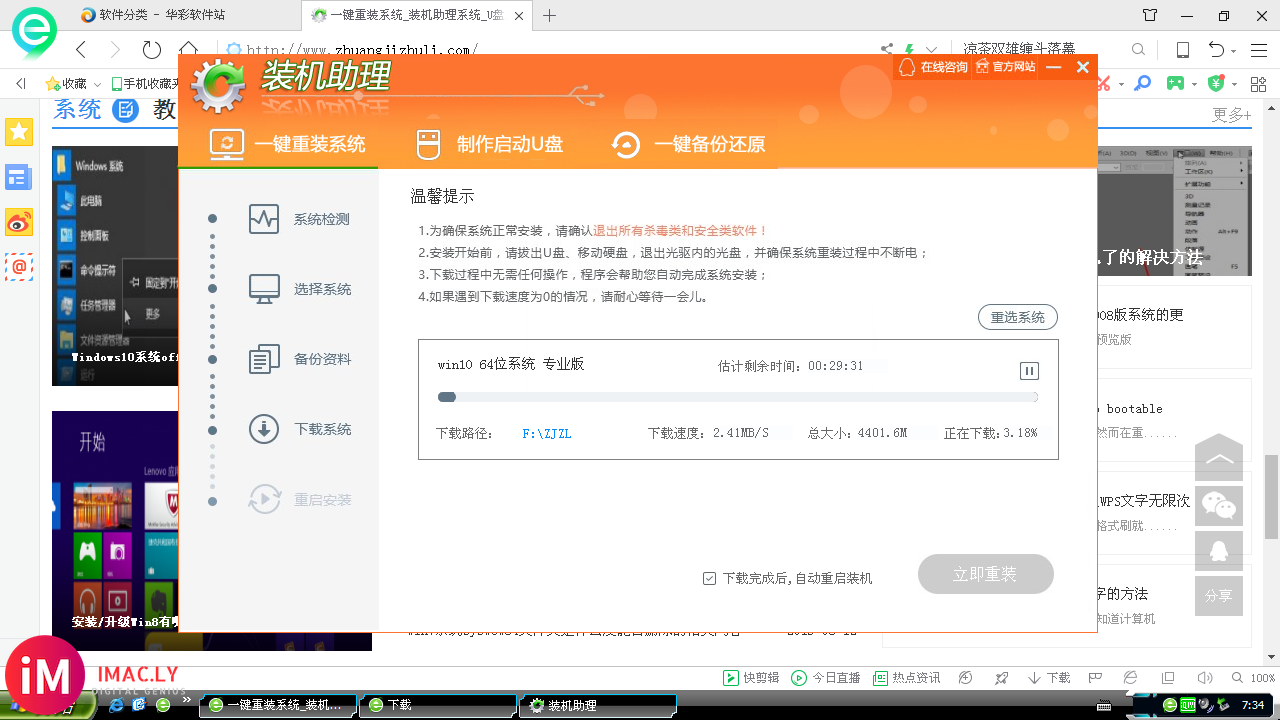1280x720 pixels.
Task: Click the 分享 button
Action: click(1219, 596)
